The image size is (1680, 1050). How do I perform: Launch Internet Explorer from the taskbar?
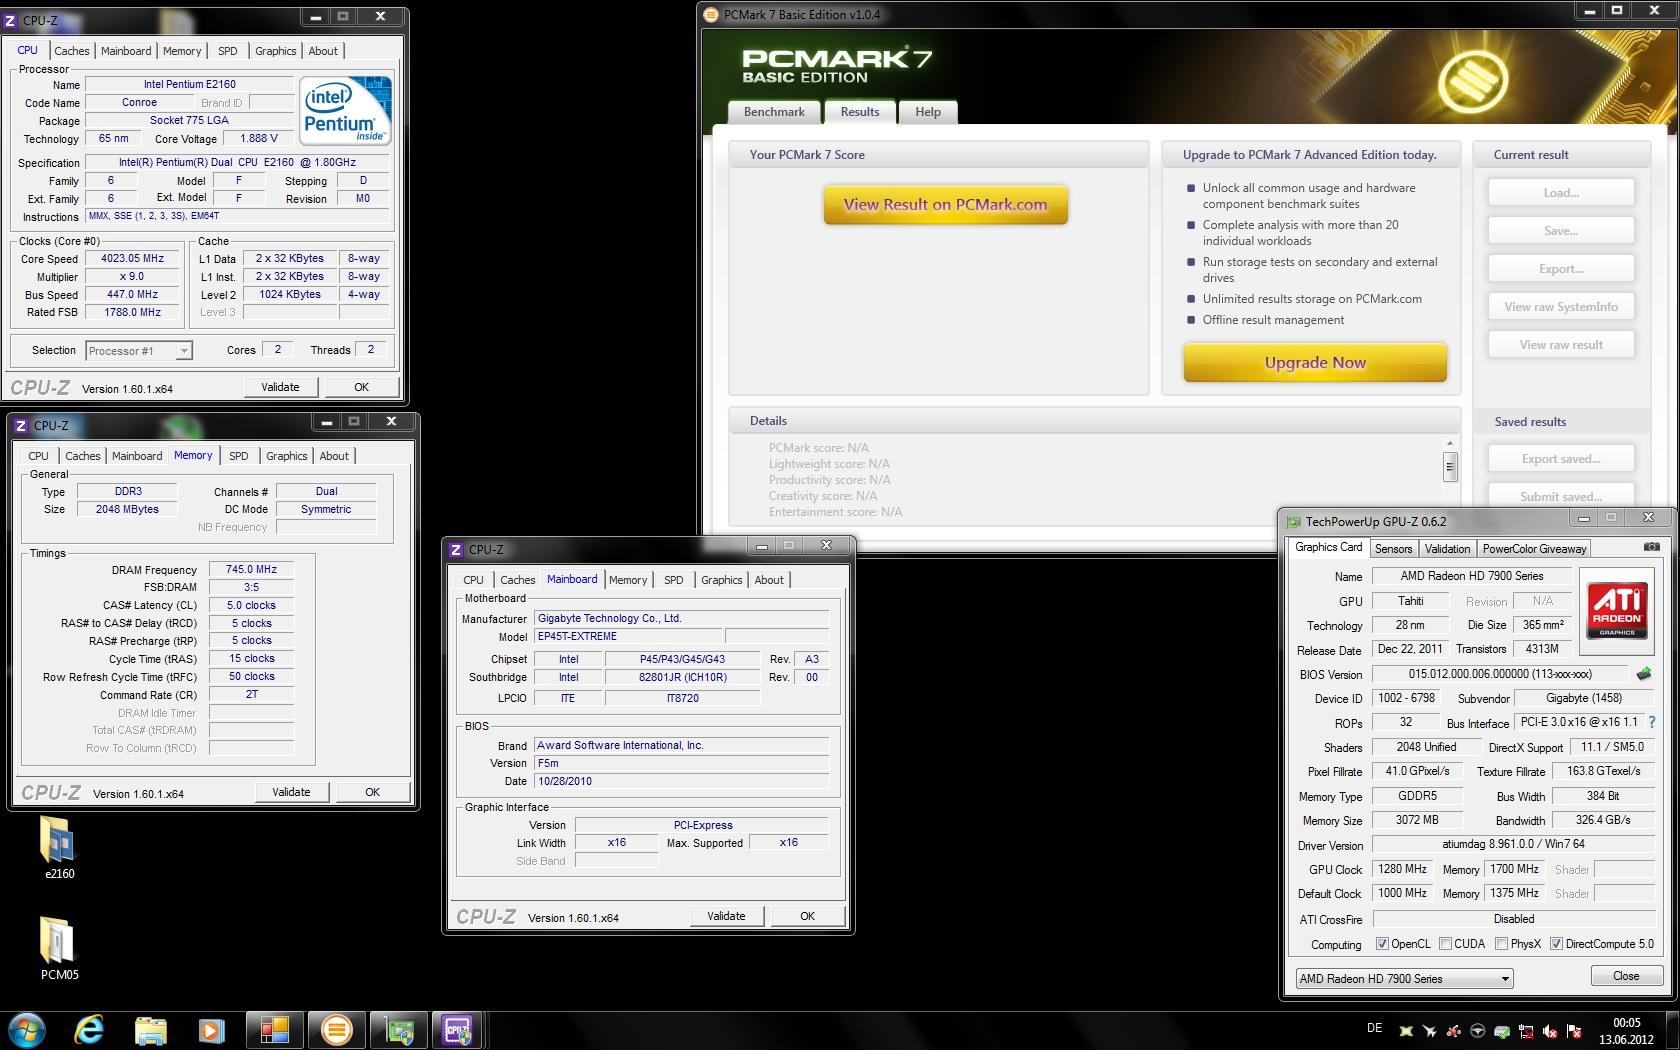pos(90,1029)
